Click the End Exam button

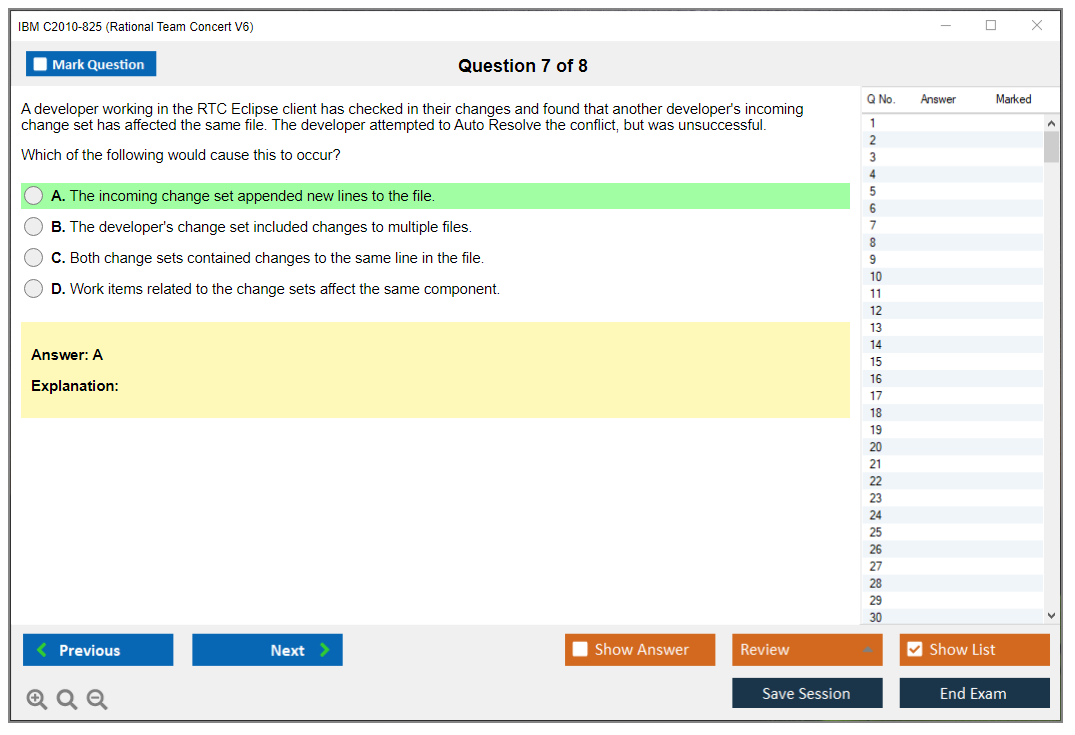[x=974, y=693]
